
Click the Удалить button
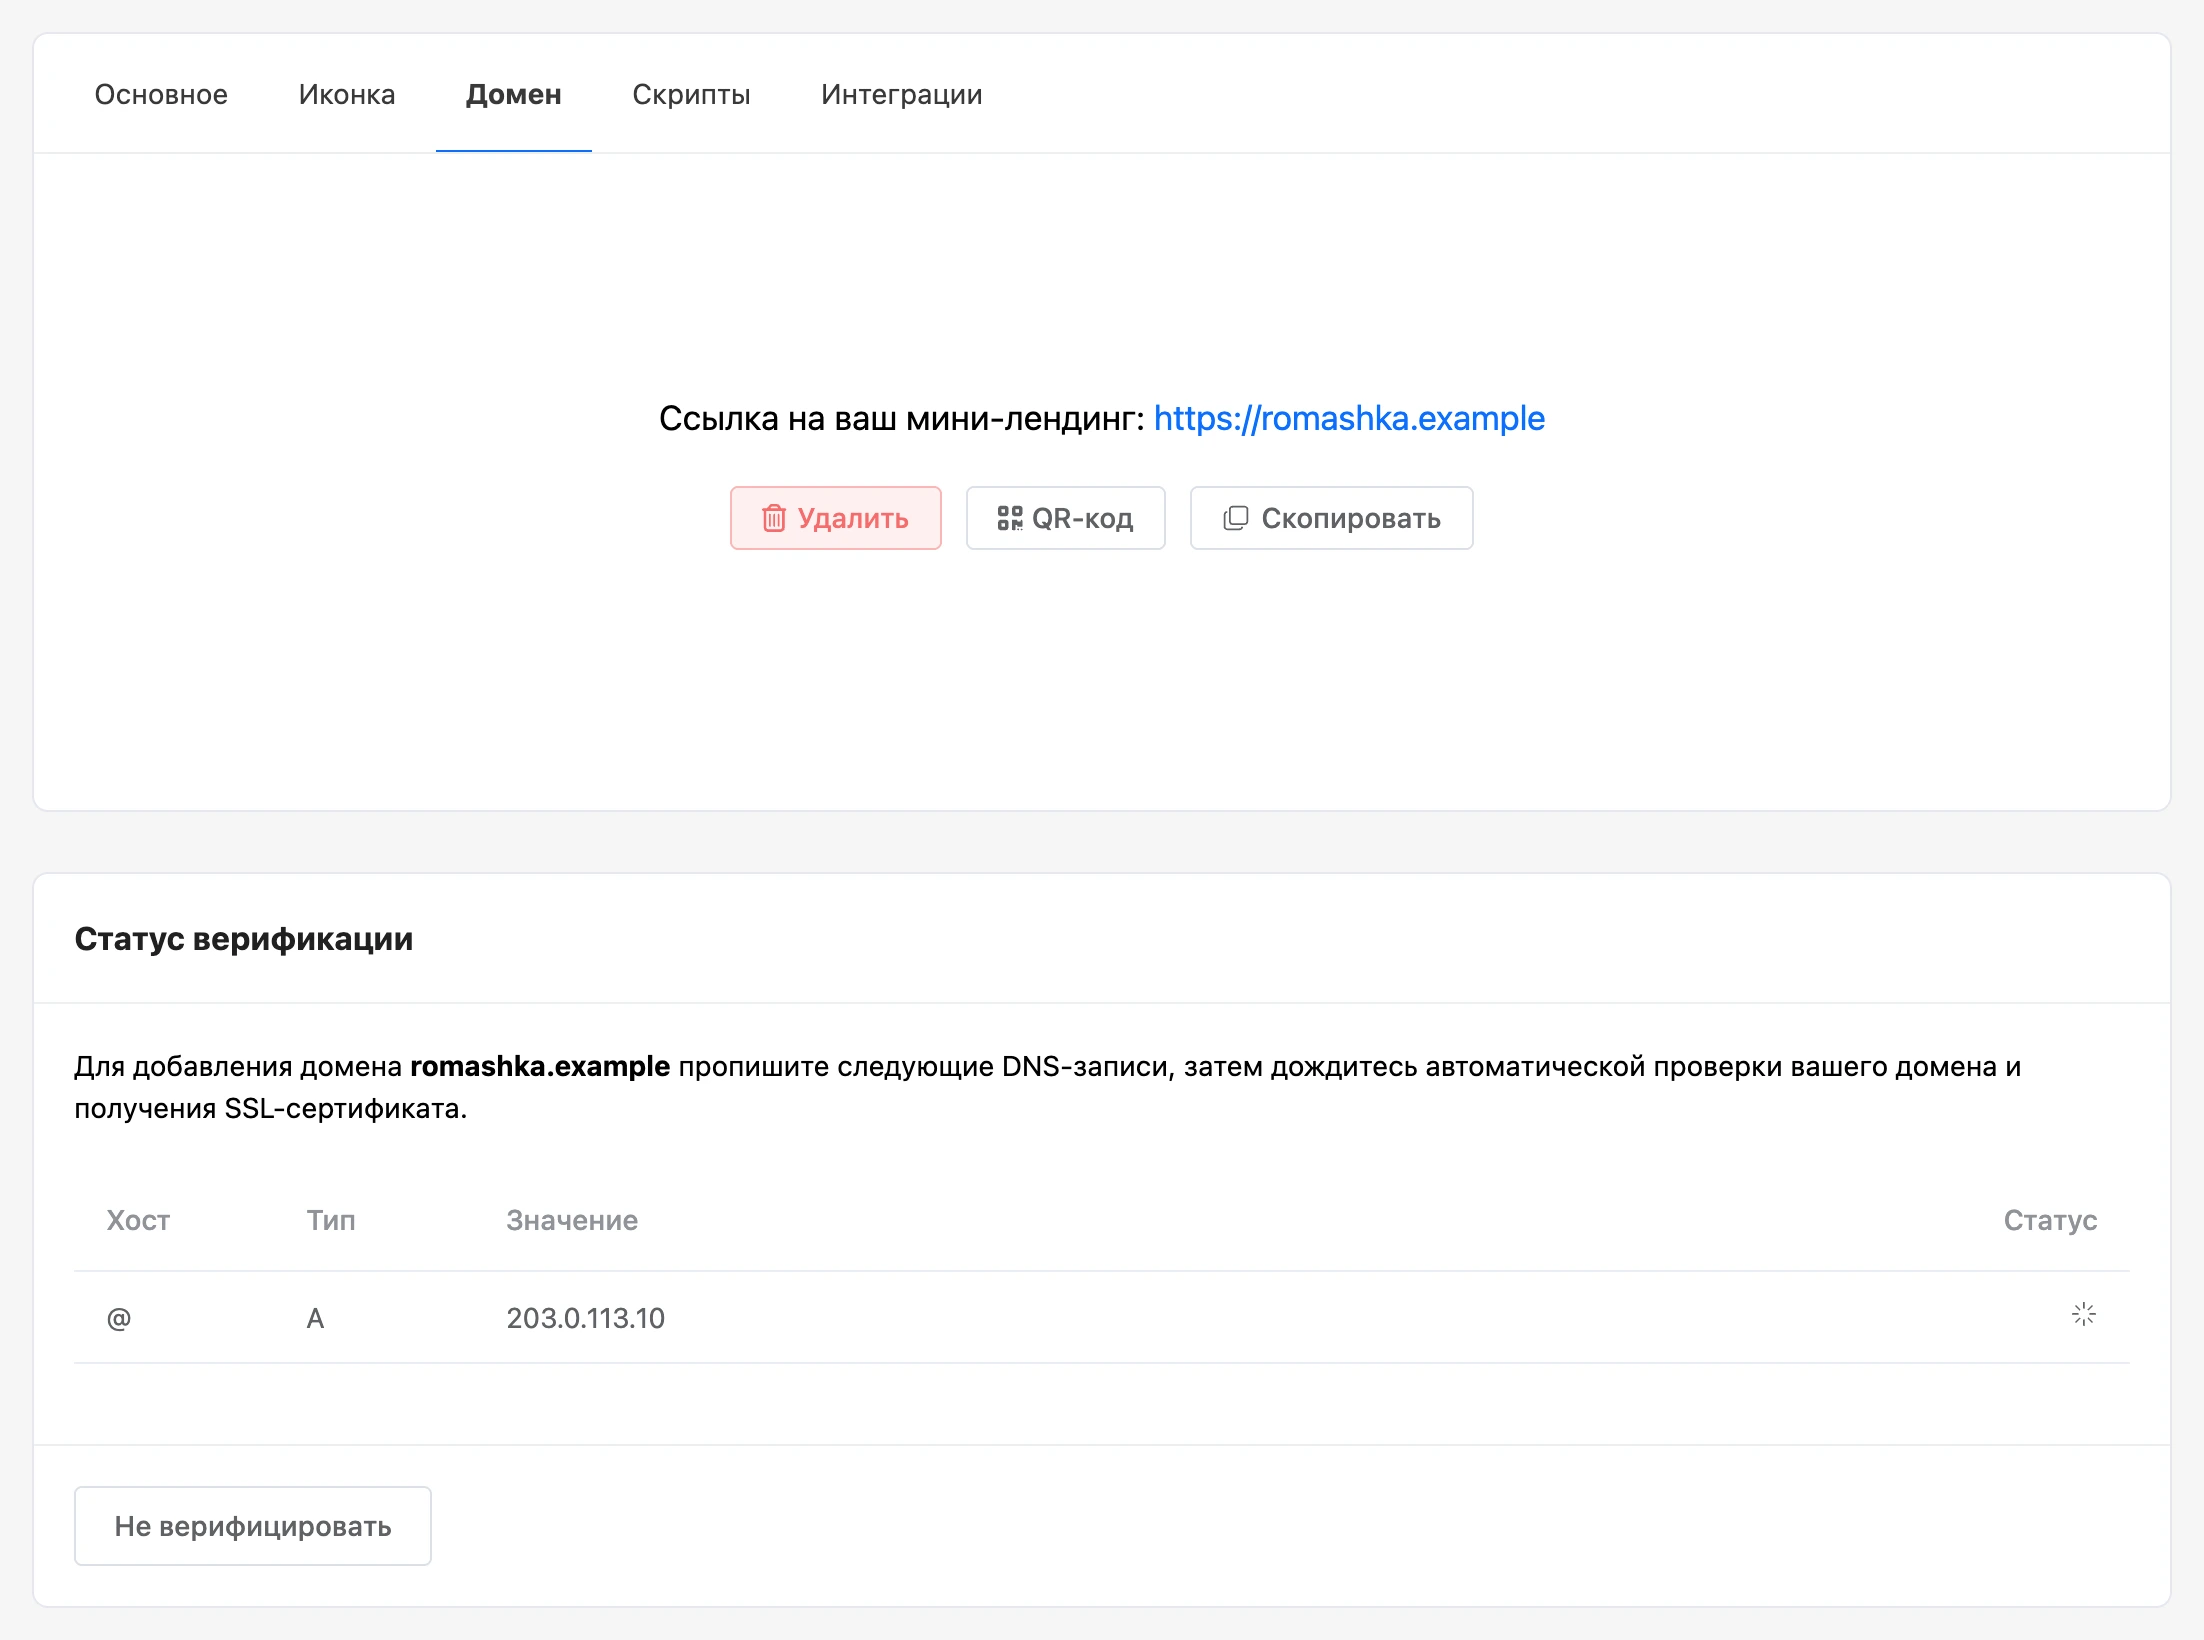pos(836,518)
